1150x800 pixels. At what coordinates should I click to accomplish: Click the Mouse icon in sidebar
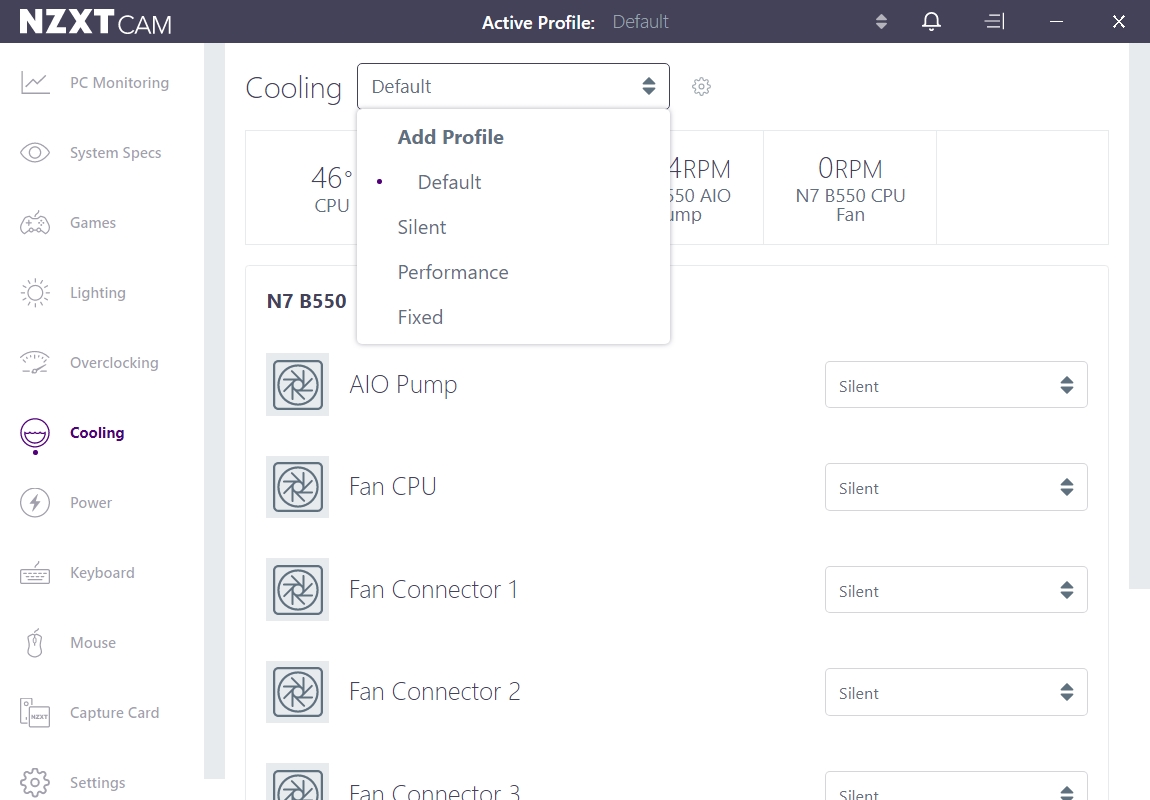[x=34, y=643]
